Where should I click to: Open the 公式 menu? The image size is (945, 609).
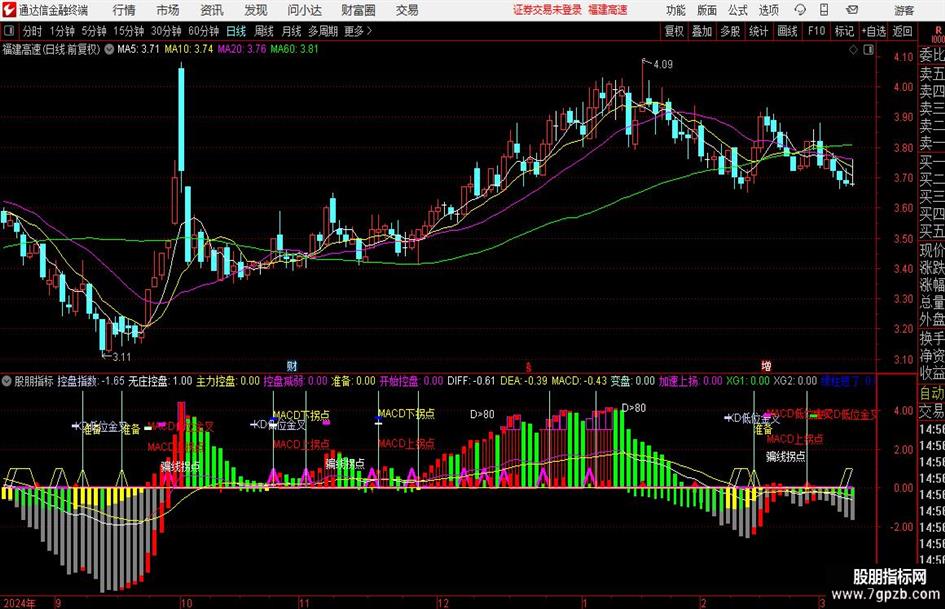738,10
